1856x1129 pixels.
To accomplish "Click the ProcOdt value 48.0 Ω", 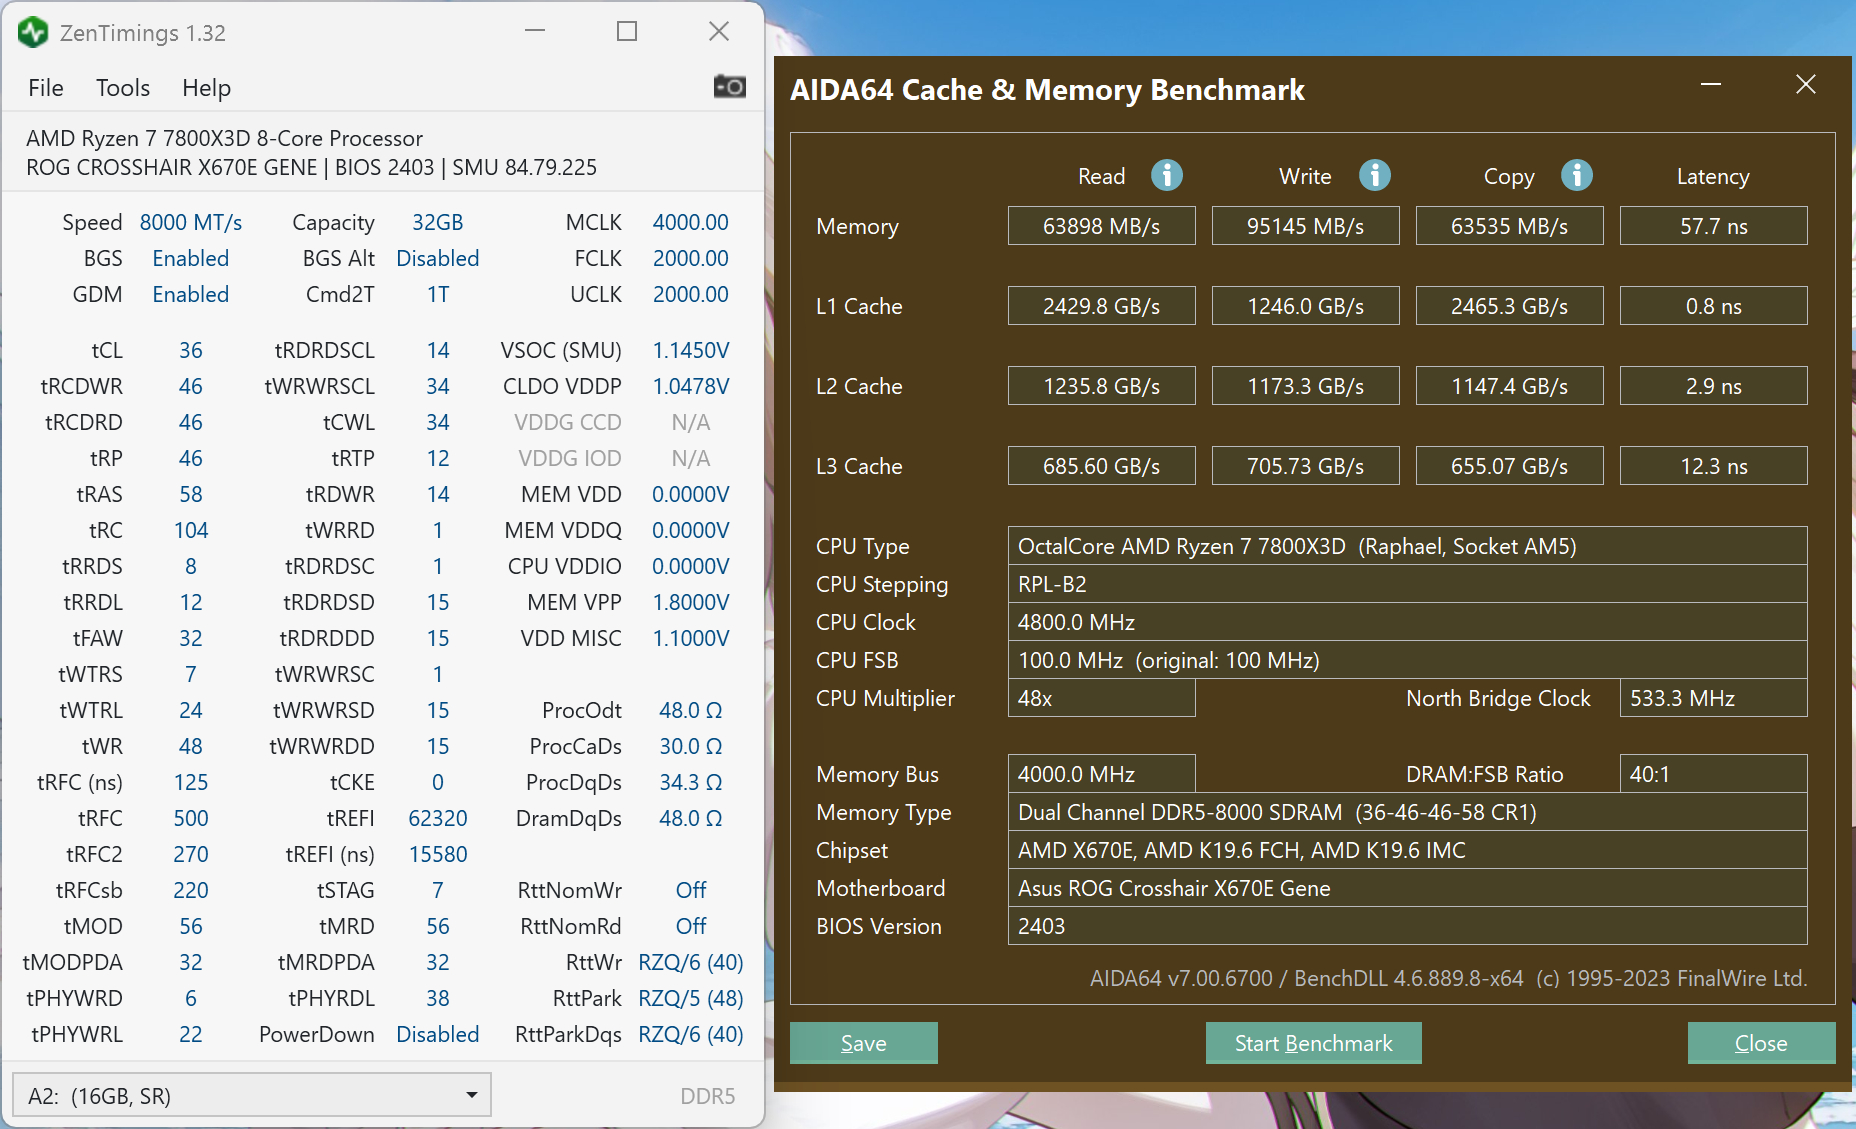I will [x=690, y=710].
